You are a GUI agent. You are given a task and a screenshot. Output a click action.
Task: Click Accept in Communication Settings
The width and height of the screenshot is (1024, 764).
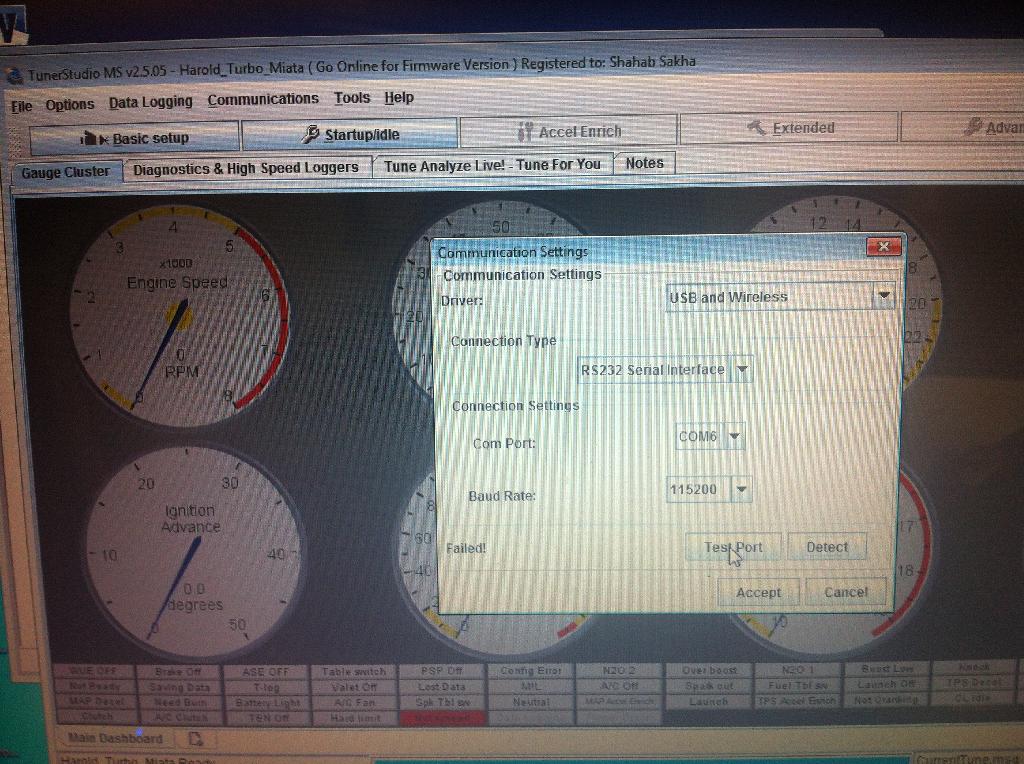pyautogui.click(x=758, y=592)
